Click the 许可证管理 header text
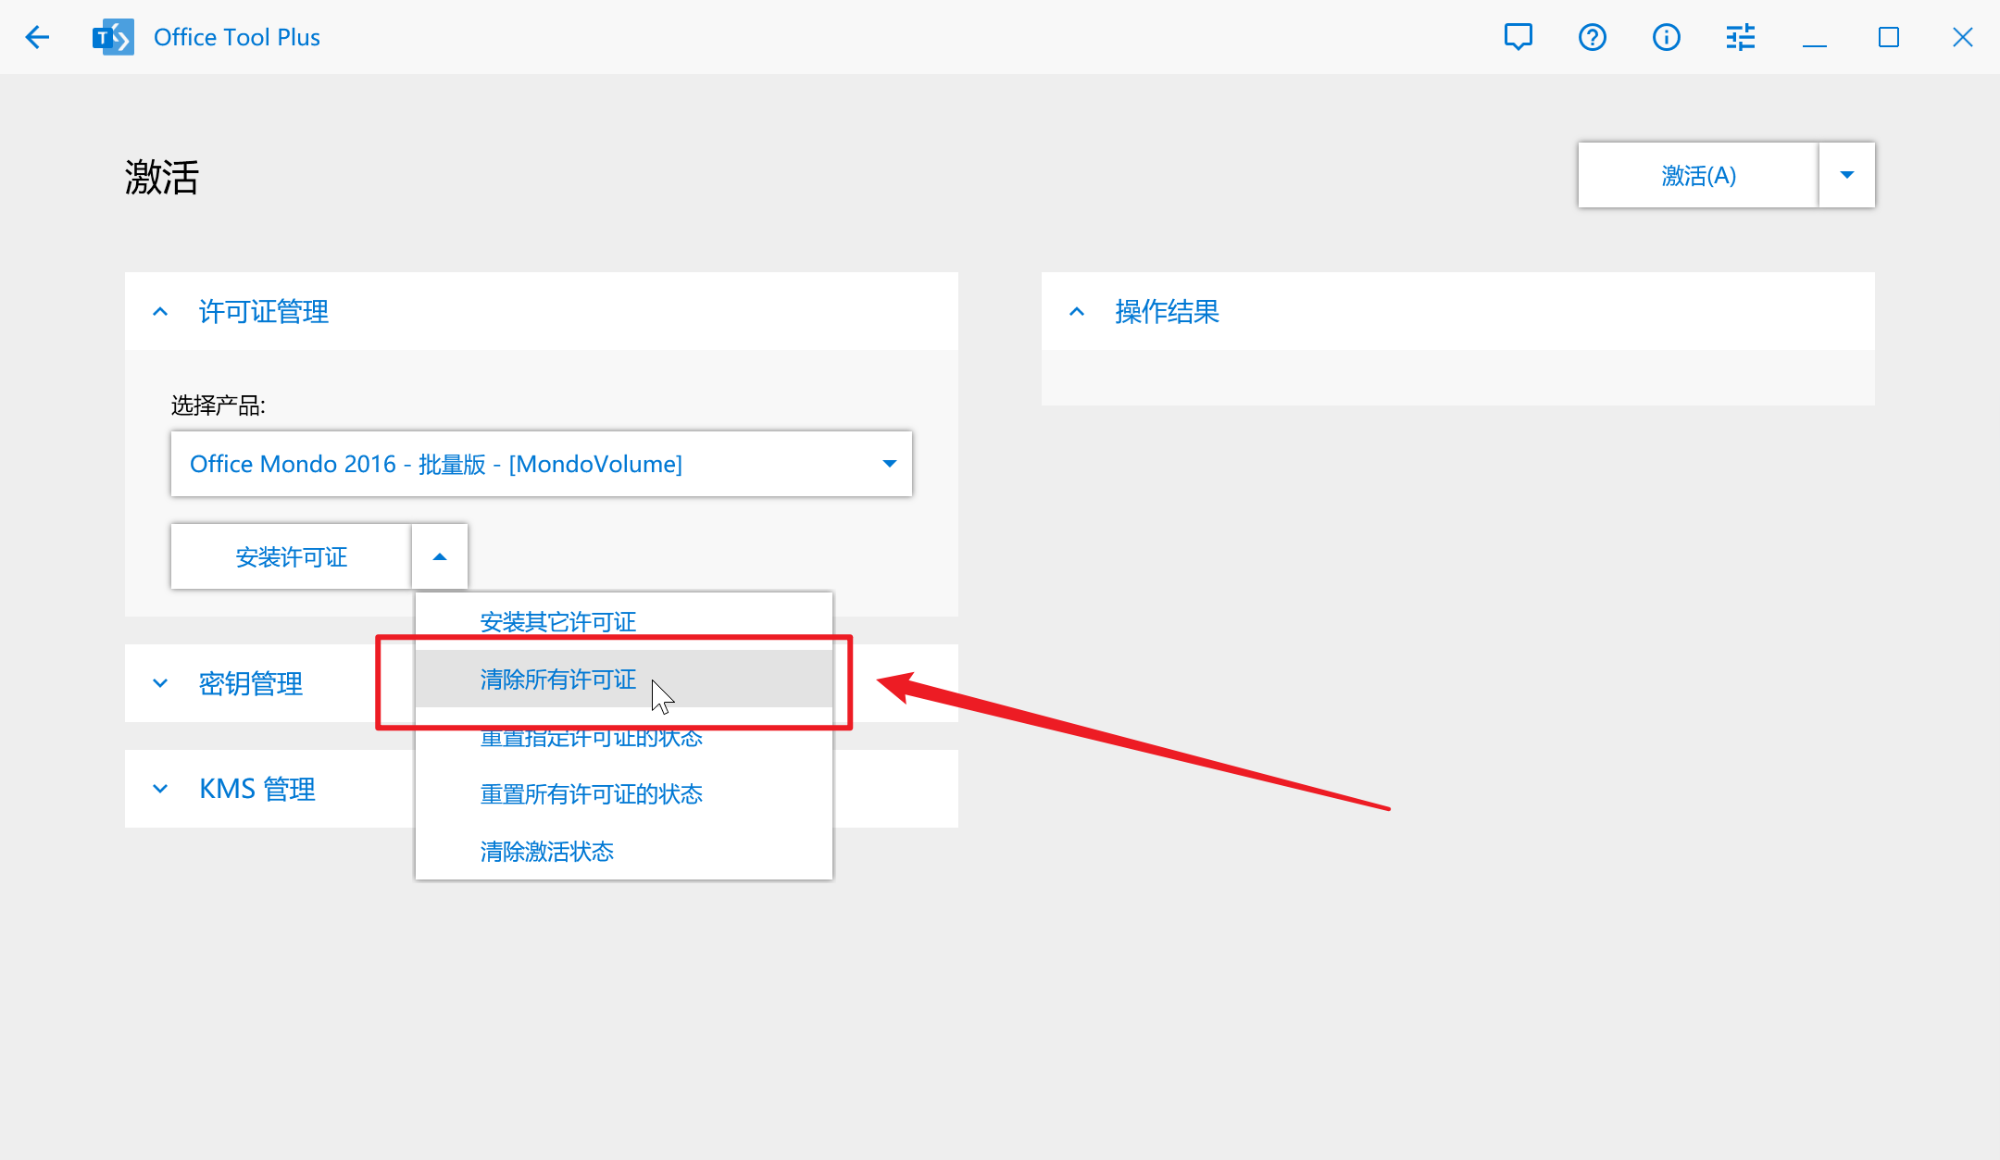Screen dimensions: 2000x1160 [x=263, y=312]
